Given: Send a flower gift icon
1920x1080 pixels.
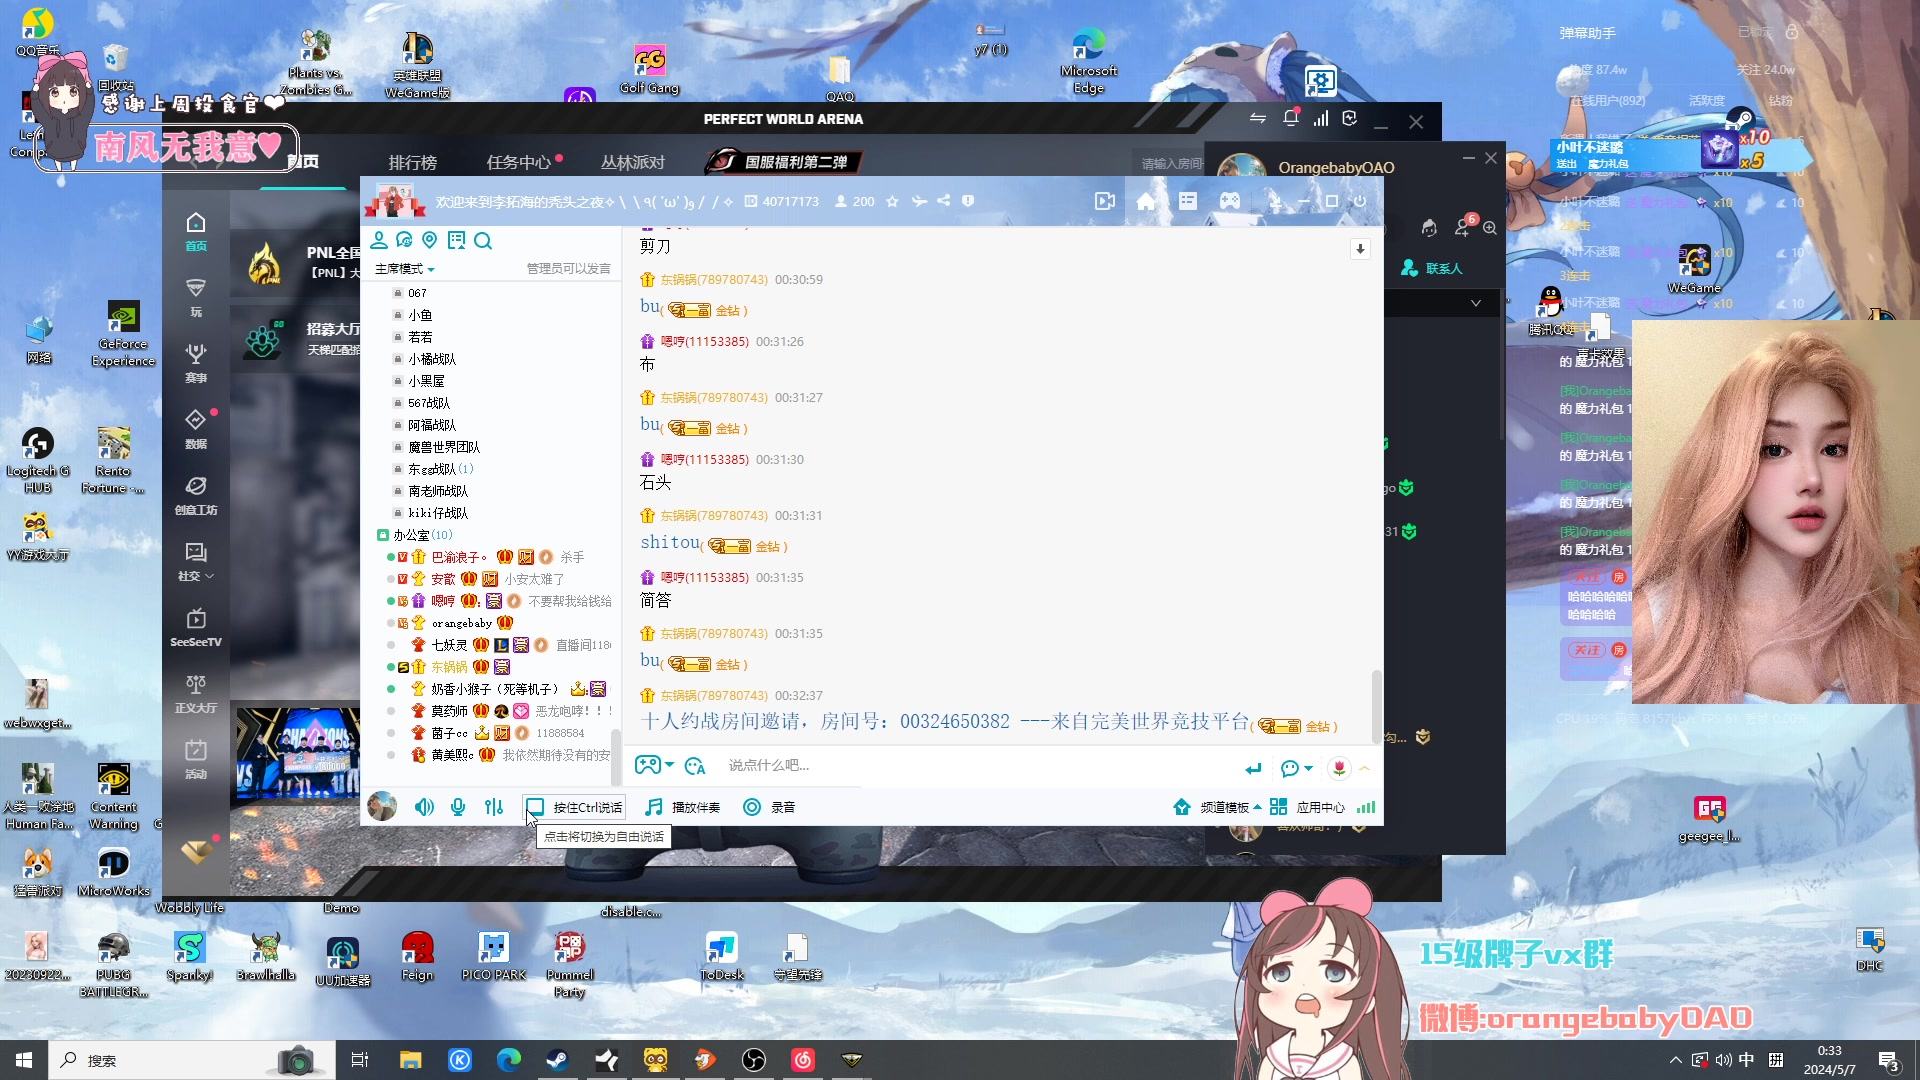Looking at the screenshot, I should [x=1339, y=767].
